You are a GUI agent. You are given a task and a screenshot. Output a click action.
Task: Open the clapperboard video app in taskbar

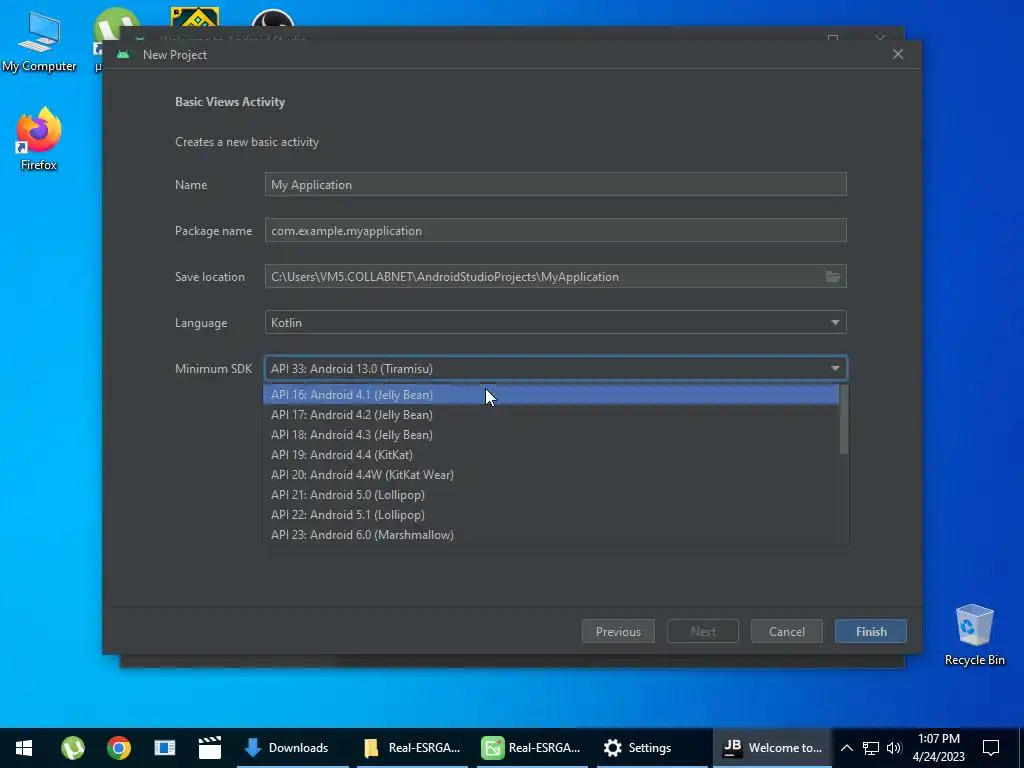[210, 748]
